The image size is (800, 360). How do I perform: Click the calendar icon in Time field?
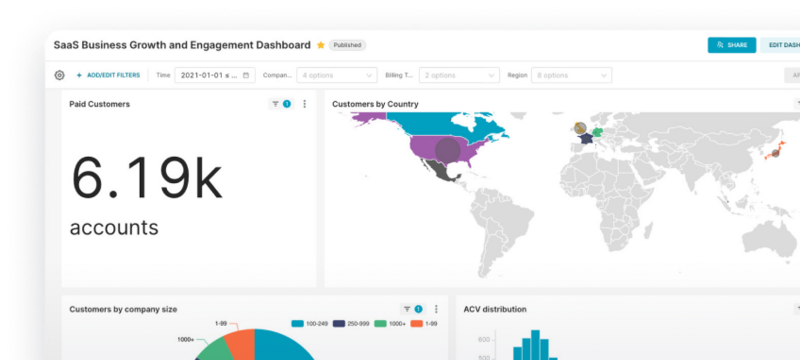(246, 75)
